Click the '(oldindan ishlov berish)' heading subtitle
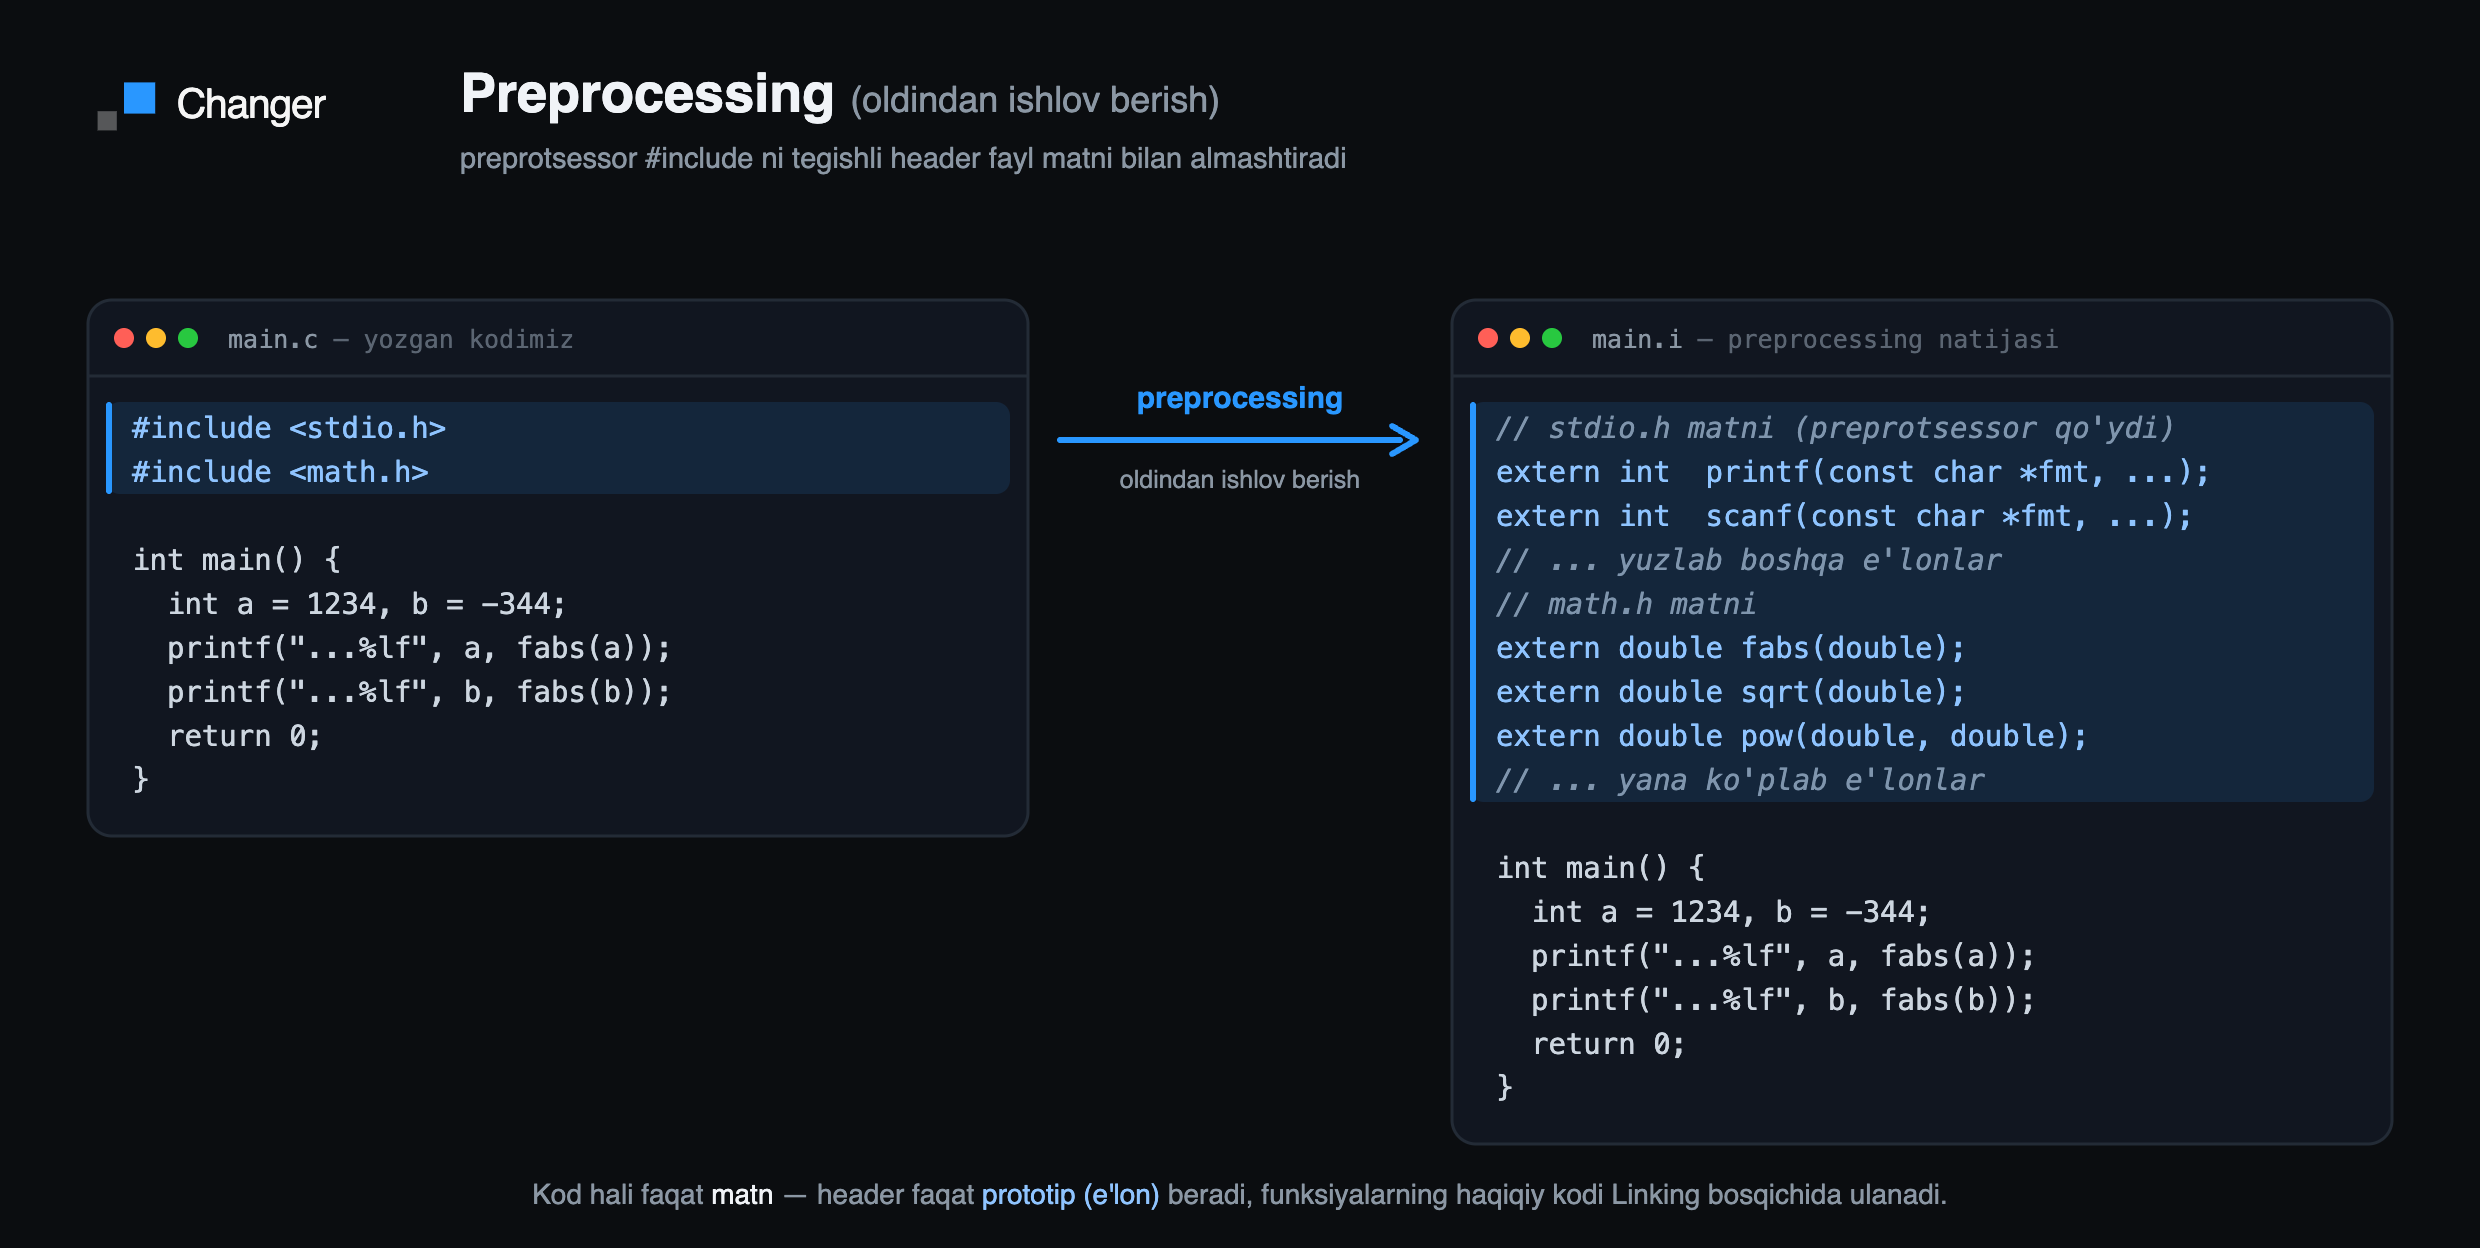 pyautogui.click(x=1035, y=100)
